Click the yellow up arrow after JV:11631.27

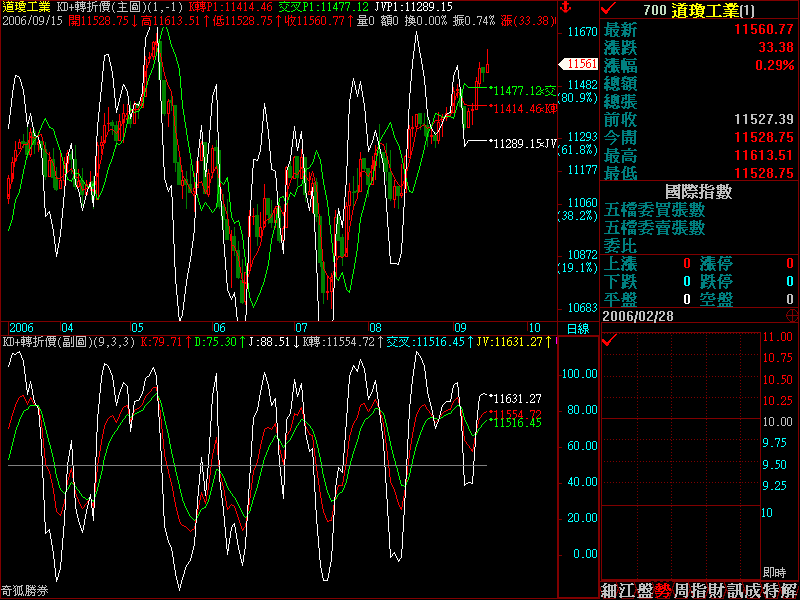548,342
